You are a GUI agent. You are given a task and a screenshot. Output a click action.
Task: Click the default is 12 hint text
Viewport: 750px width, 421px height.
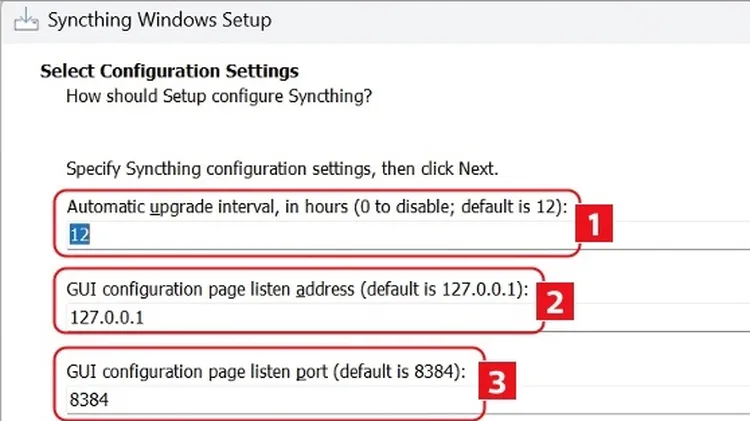[x=510, y=207]
